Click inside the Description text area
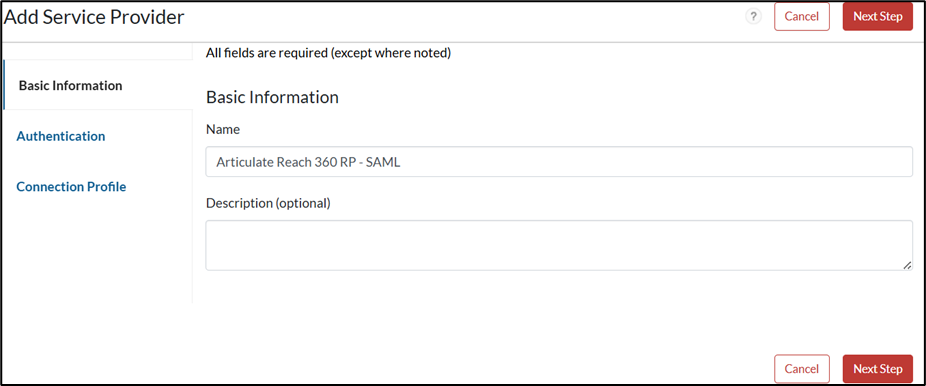Screen dimensions: 926x386 pos(559,246)
